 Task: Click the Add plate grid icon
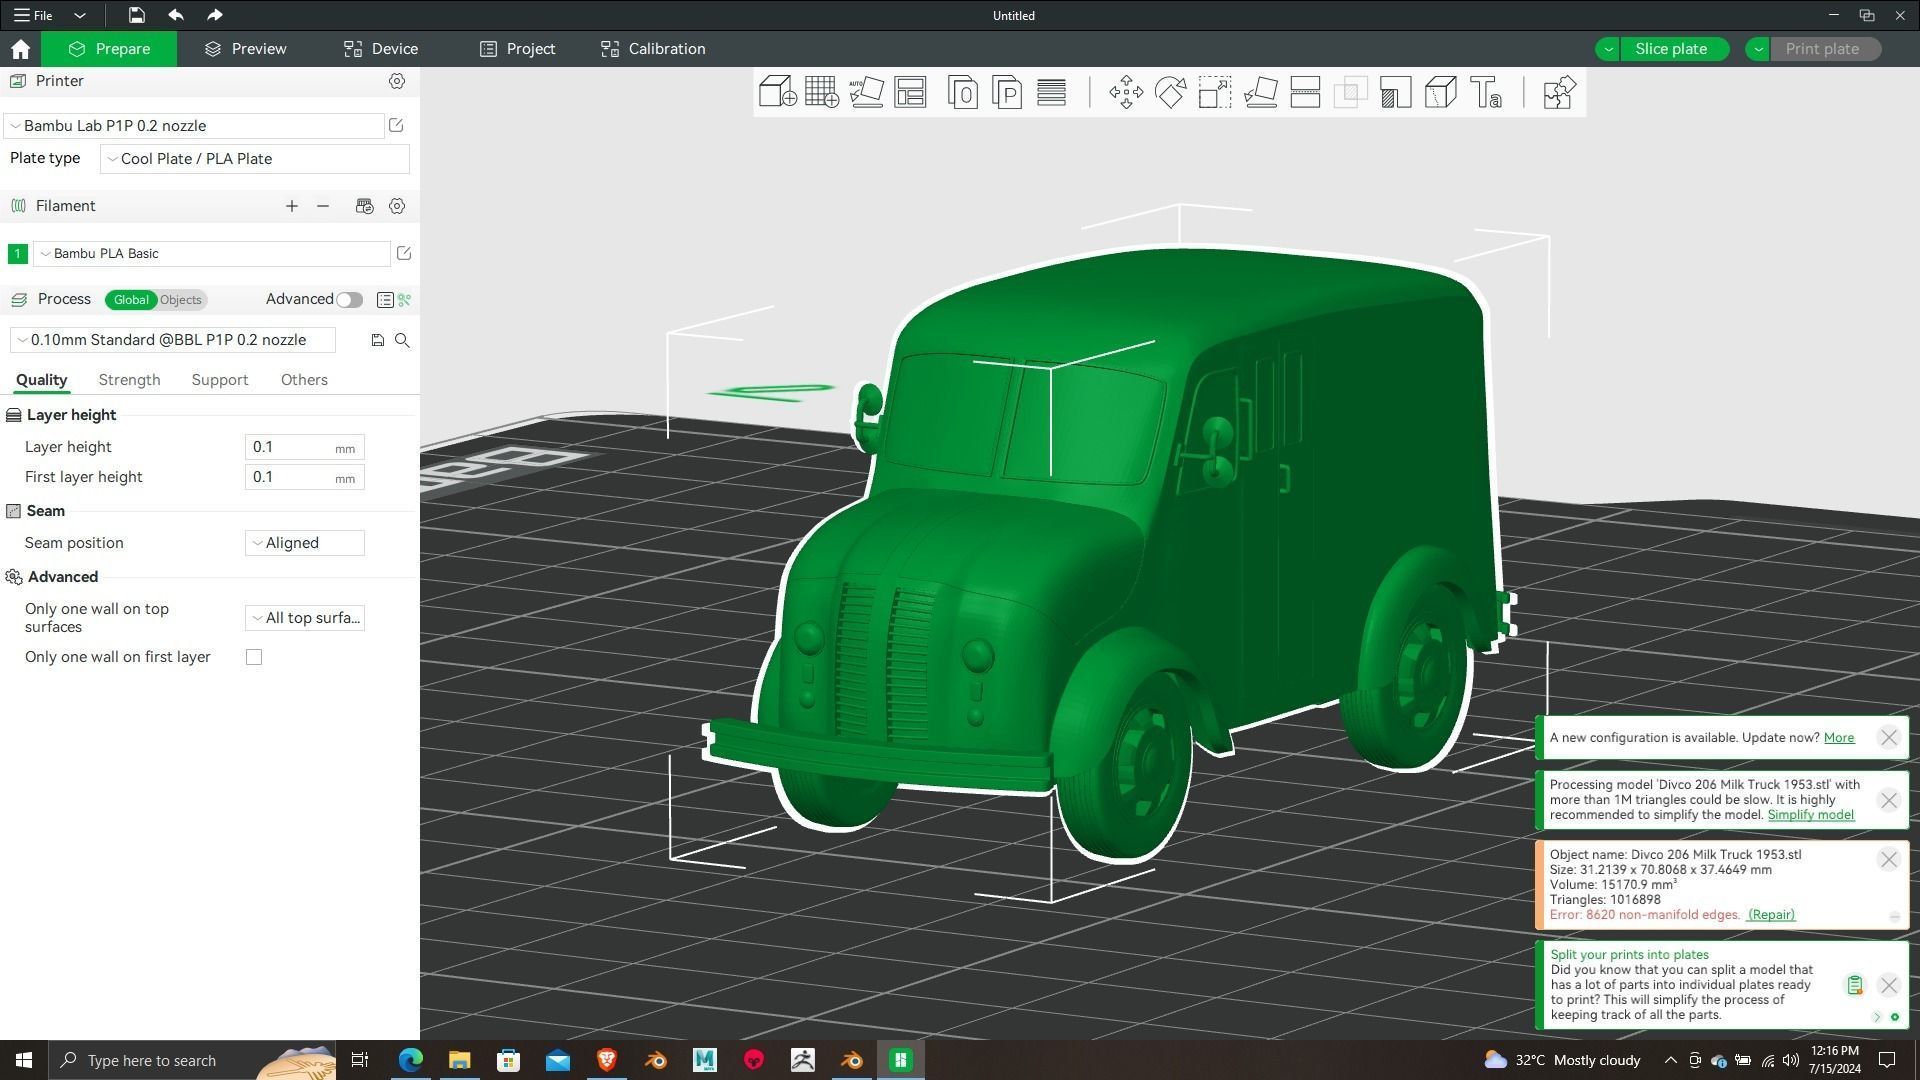(821, 92)
